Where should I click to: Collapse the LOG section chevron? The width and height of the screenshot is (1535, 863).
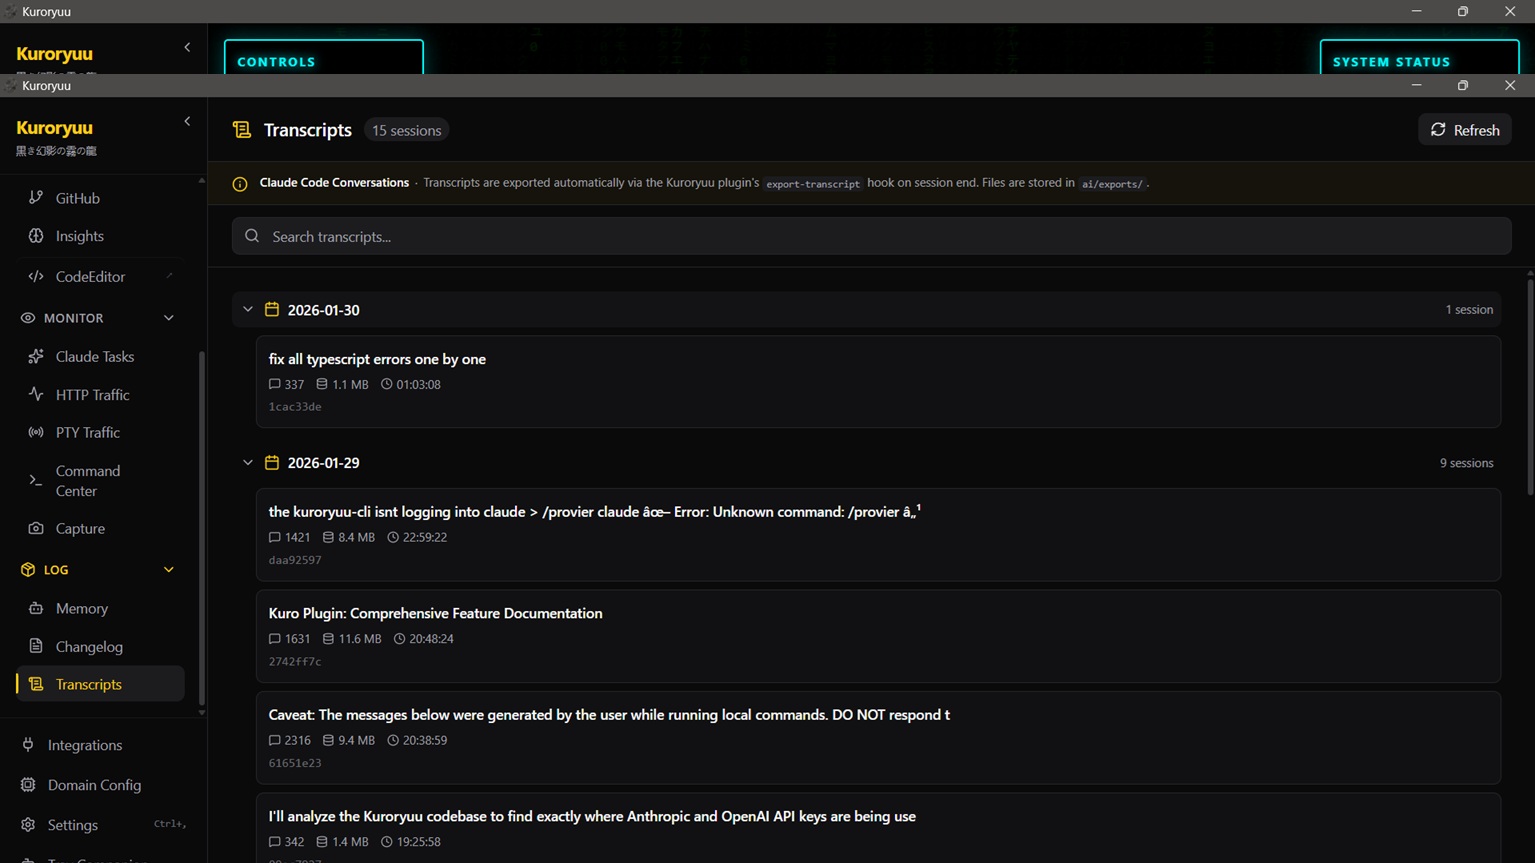pos(168,570)
